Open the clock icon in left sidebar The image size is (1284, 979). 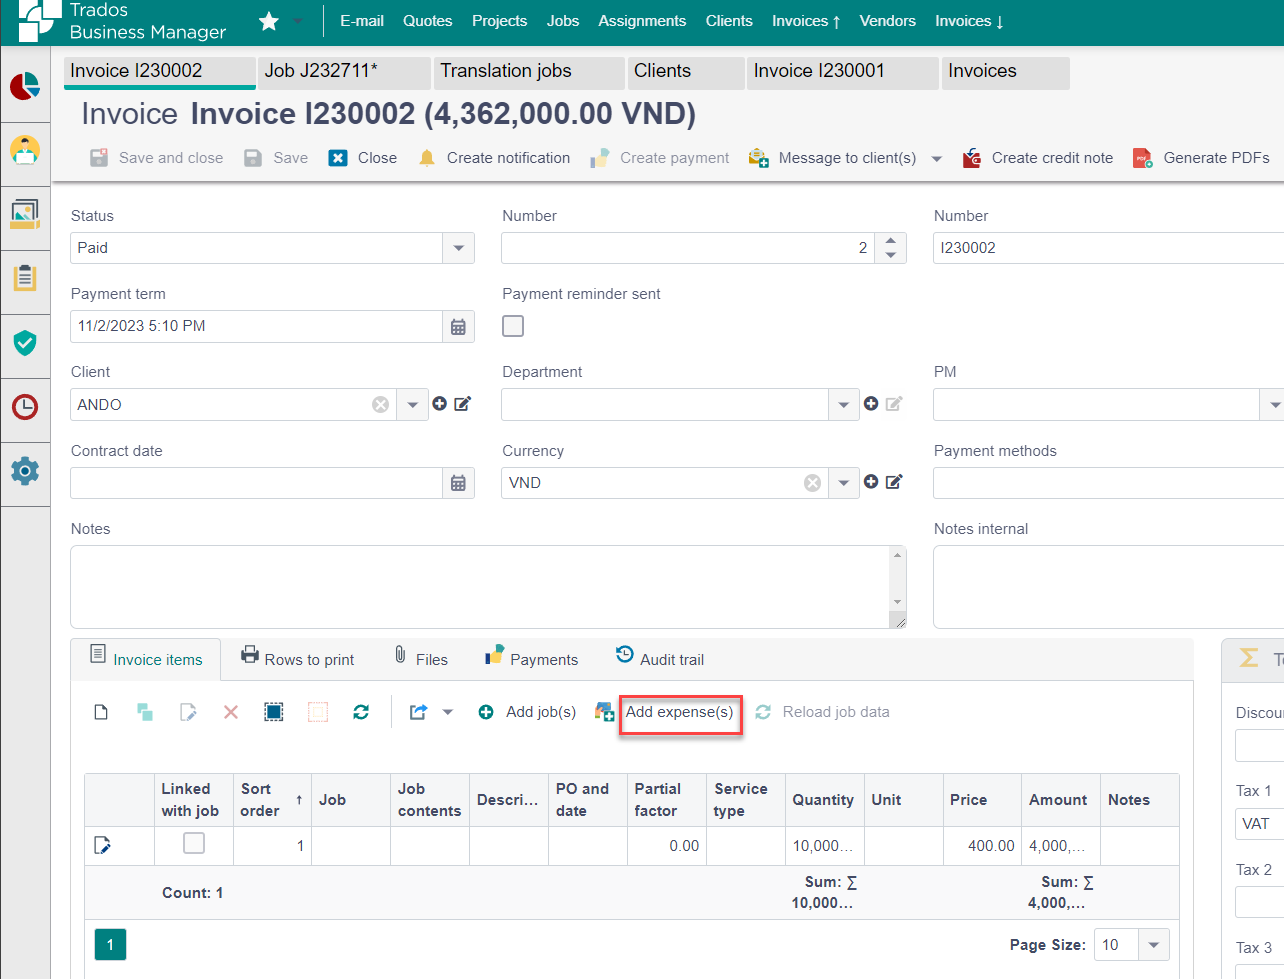25,406
